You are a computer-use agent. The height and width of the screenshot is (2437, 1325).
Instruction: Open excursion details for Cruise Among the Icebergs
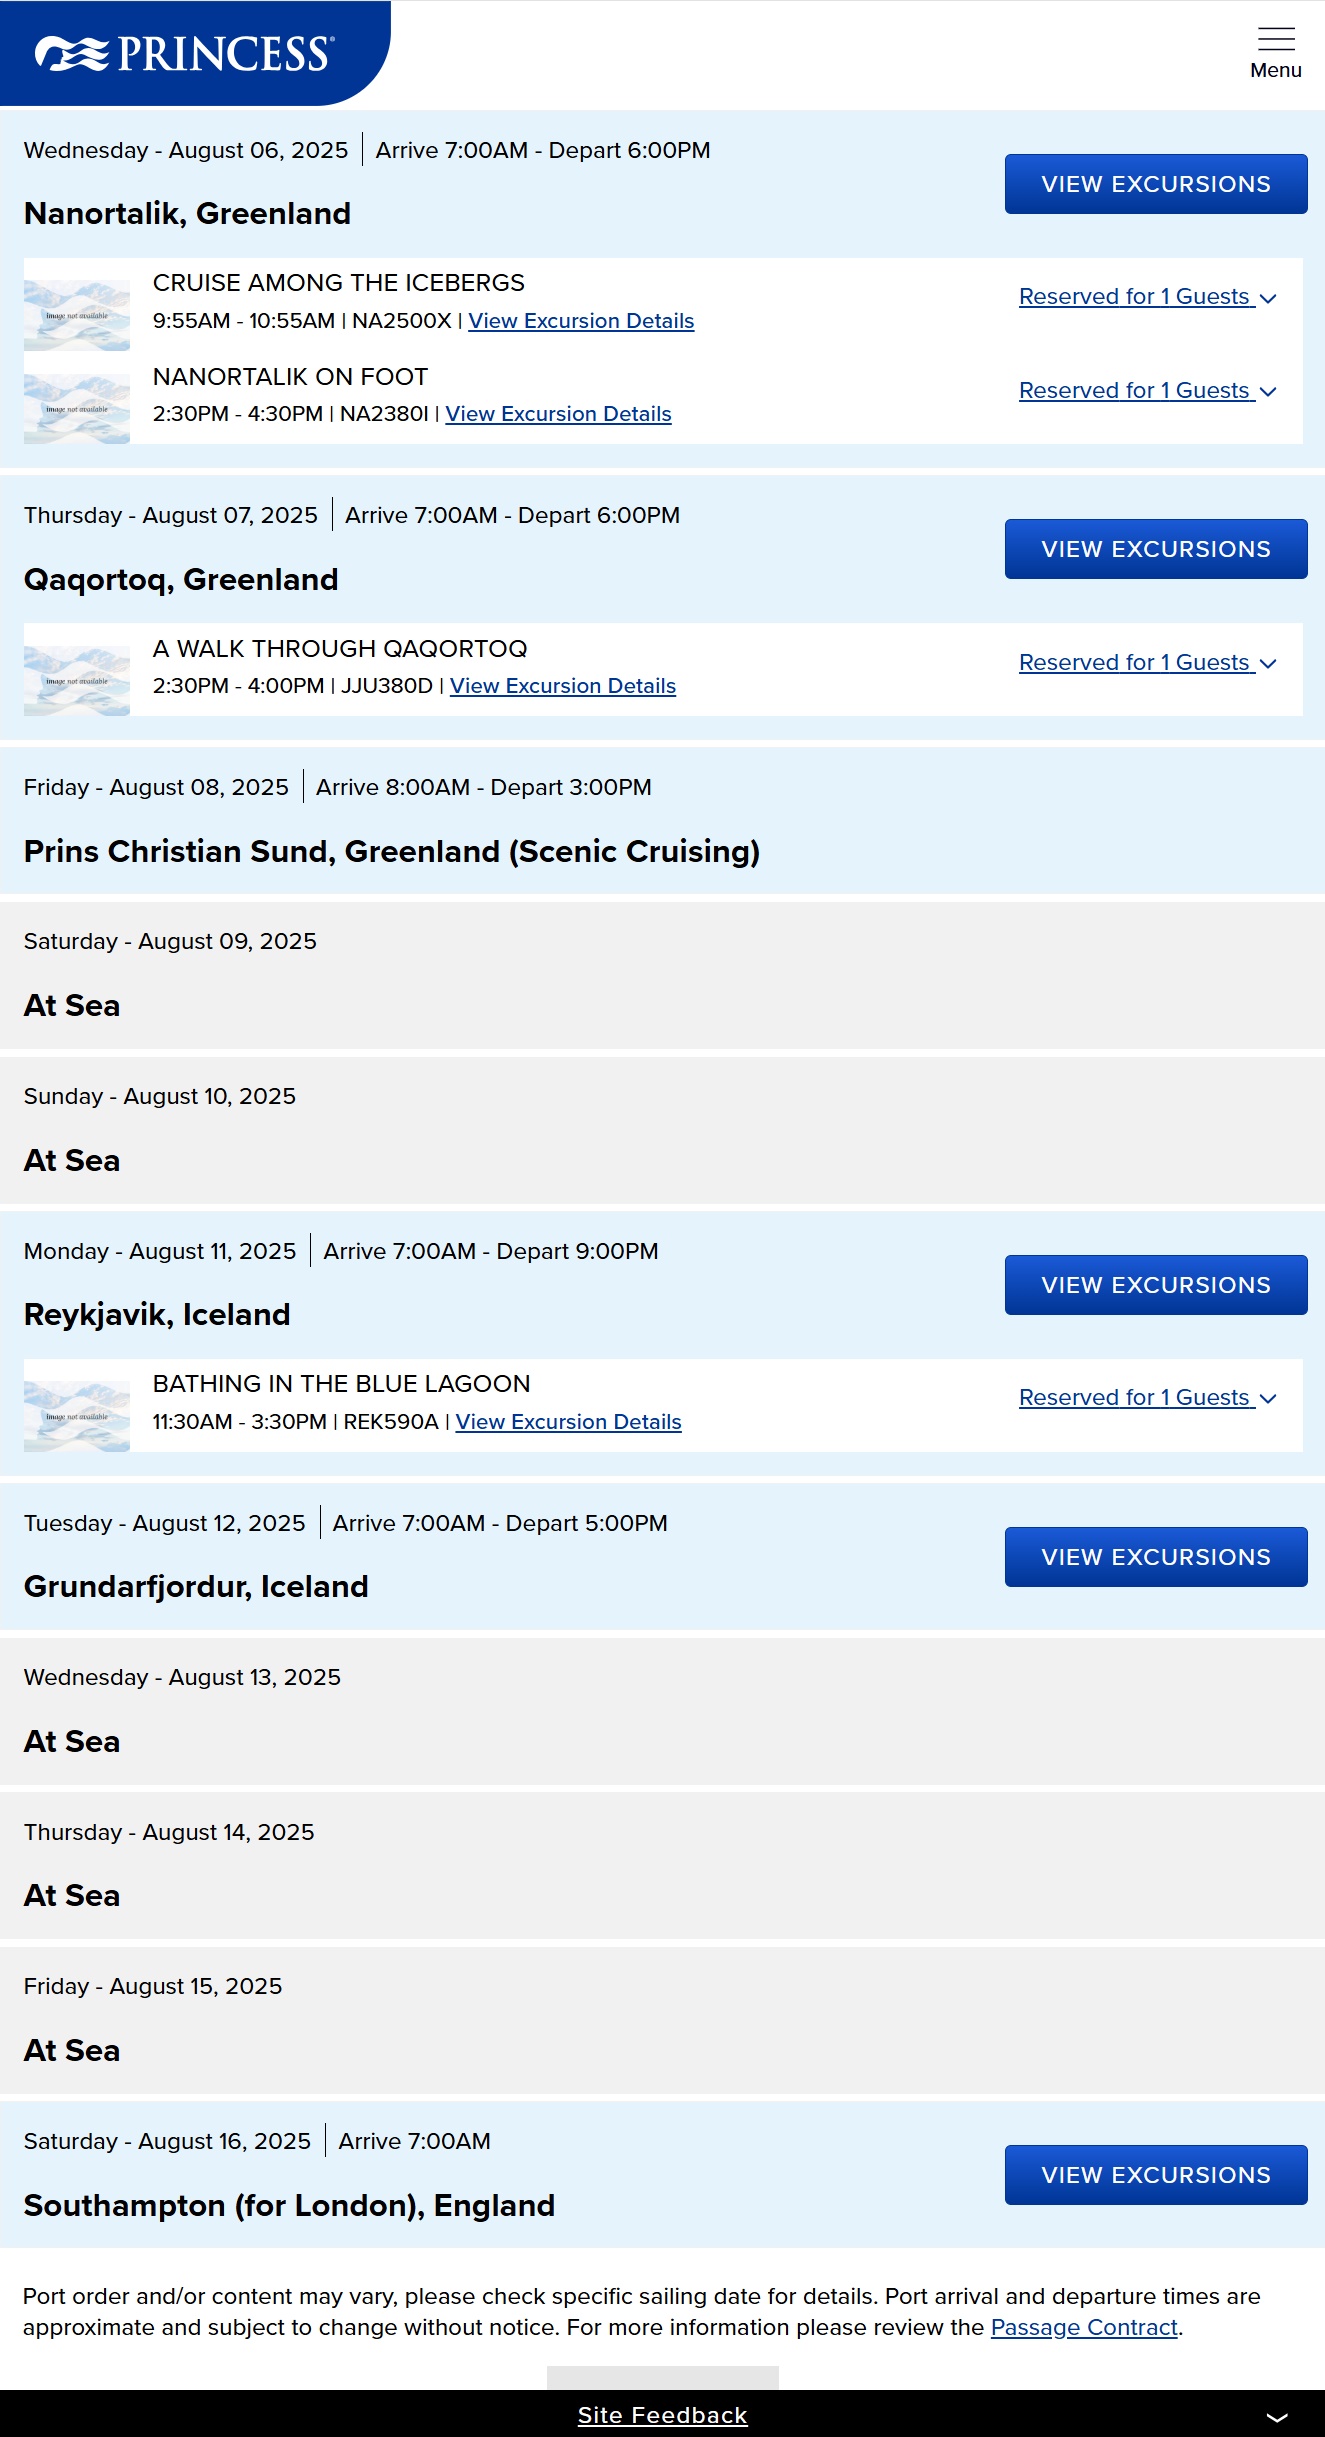click(x=581, y=321)
